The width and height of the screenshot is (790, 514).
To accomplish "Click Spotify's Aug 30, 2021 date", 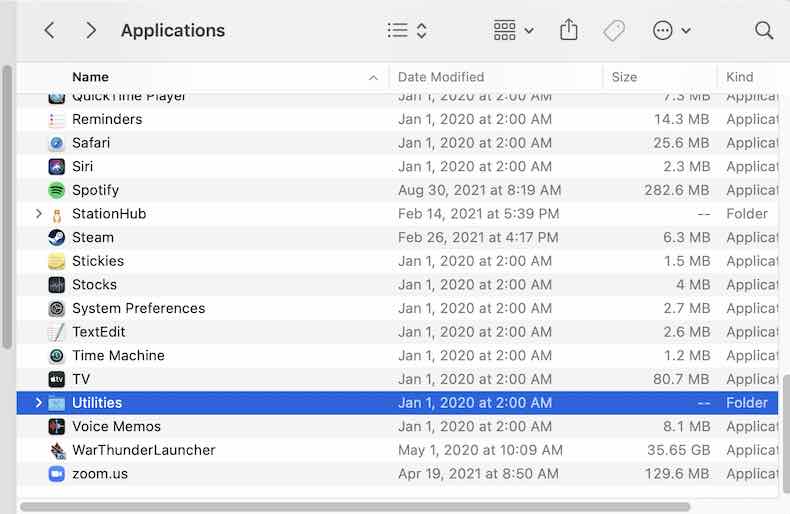I will pos(479,190).
